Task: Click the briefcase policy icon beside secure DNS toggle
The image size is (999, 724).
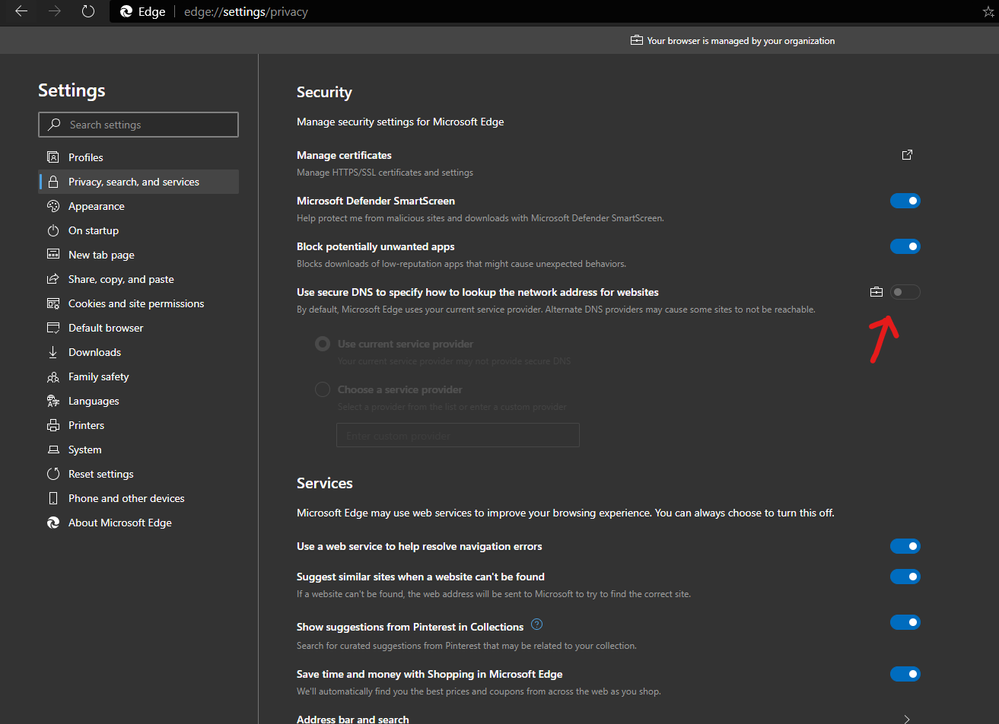Action: pos(876,292)
